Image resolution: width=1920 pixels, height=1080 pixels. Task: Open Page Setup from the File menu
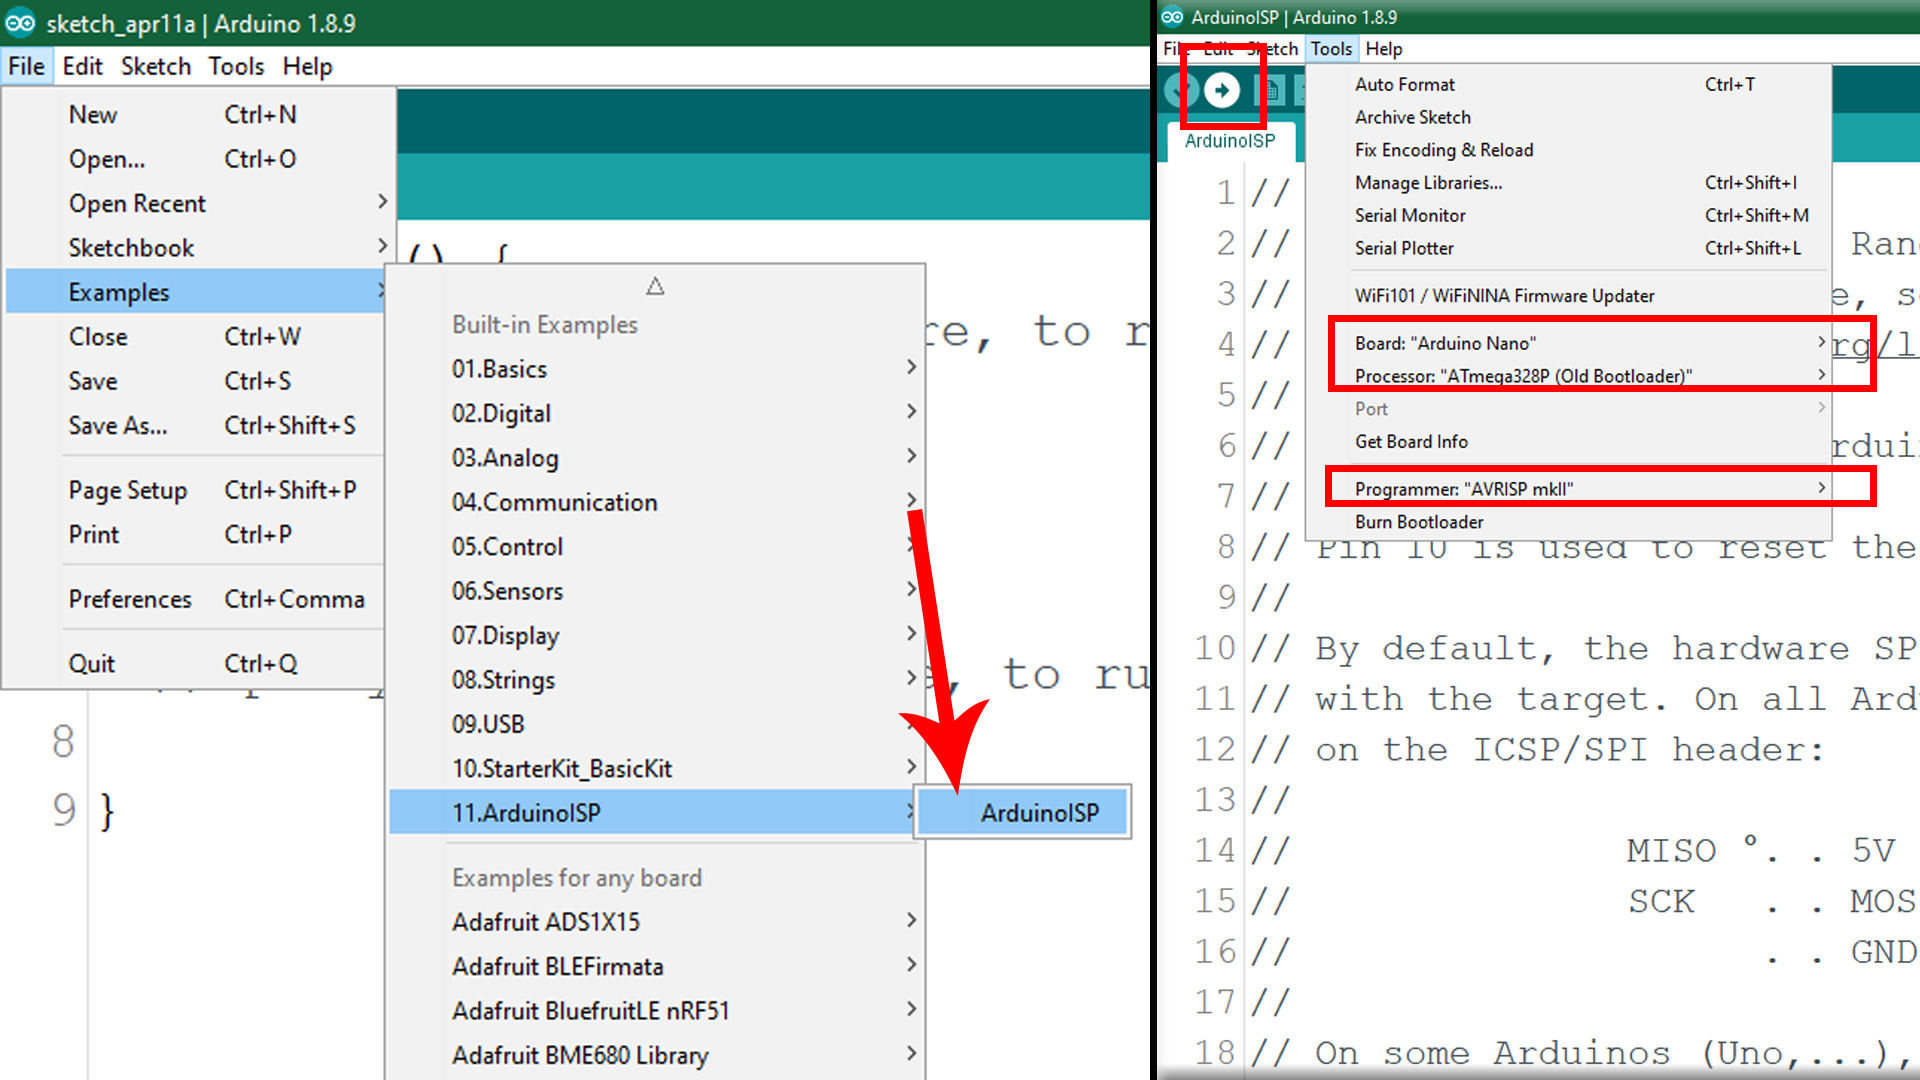pos(195,490)
